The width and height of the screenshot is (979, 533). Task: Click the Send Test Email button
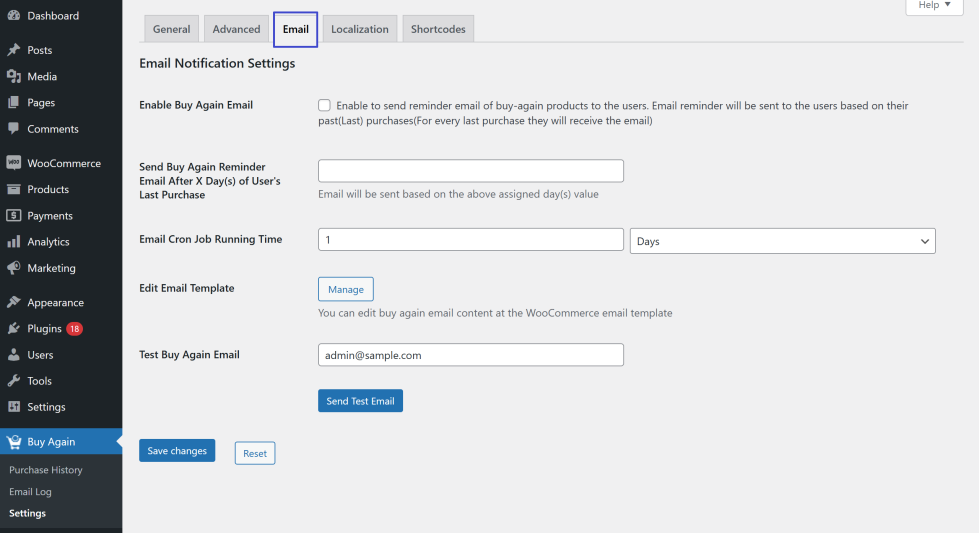click(360, 401)
